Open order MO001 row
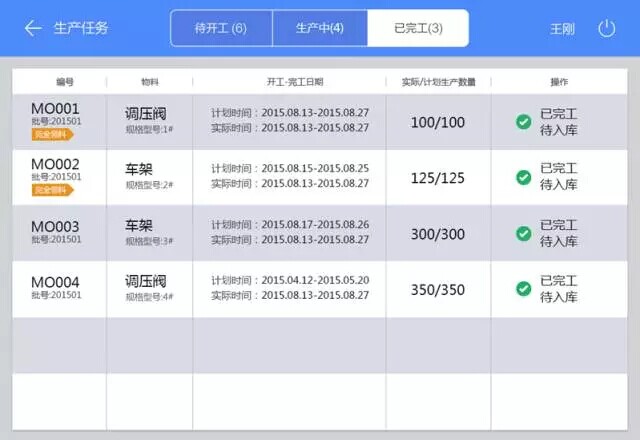Screen dimensions: 640x440 300,122
